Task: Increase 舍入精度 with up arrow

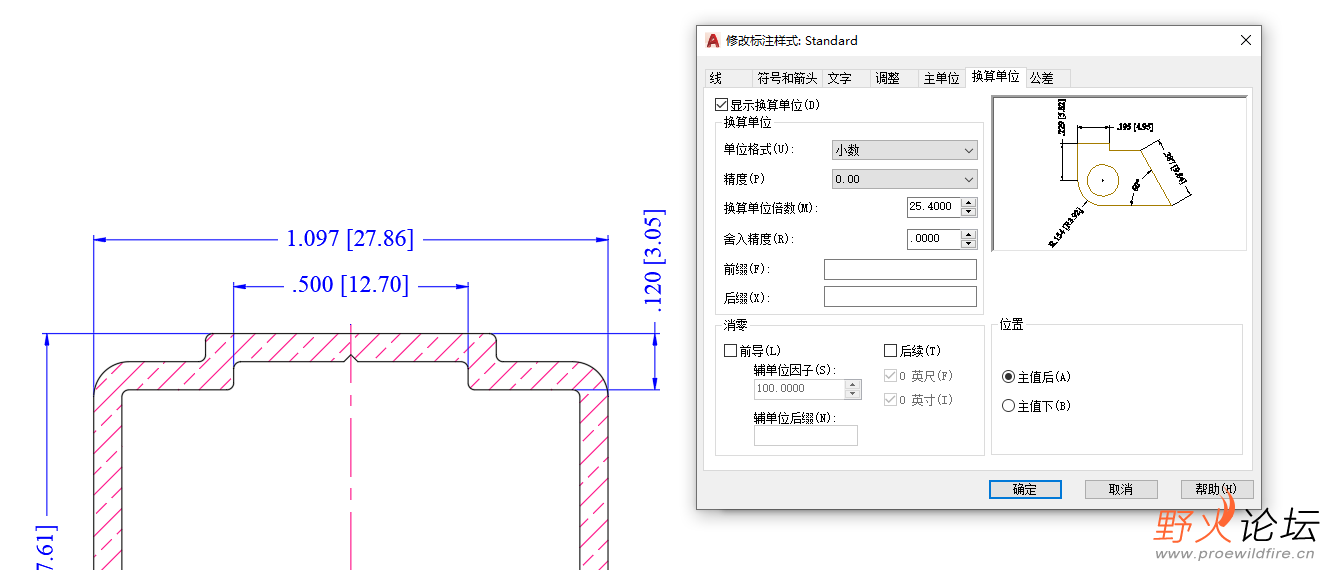Action: click(968, 235)
